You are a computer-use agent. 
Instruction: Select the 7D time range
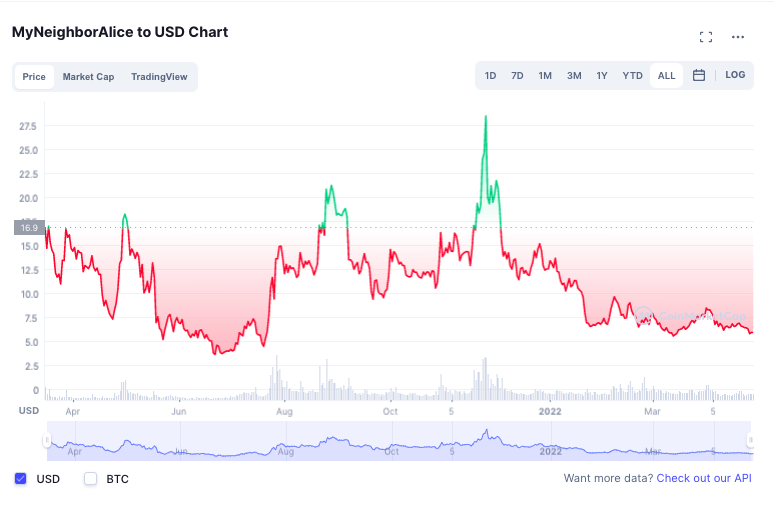[x=517, y=76]
